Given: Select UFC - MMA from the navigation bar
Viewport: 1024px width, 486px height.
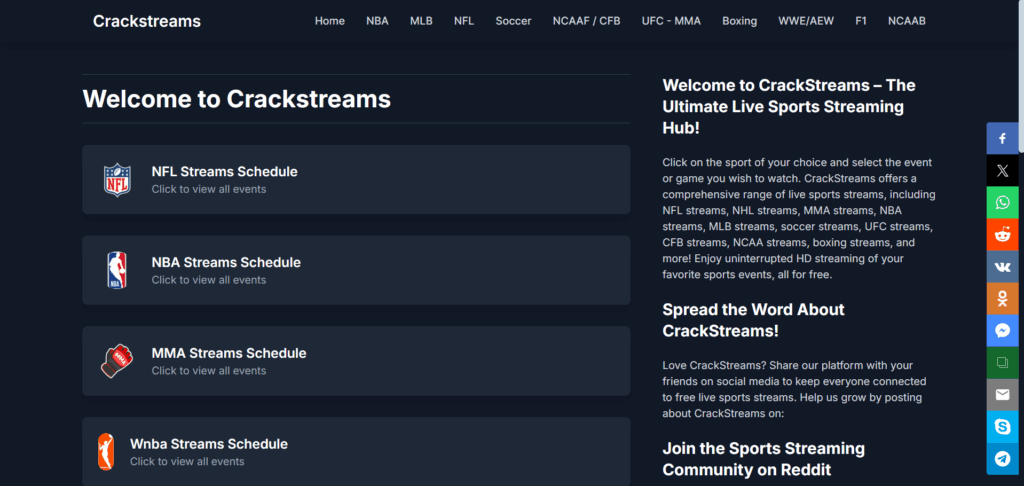Looking at the screenshot, I should (671, 21).
